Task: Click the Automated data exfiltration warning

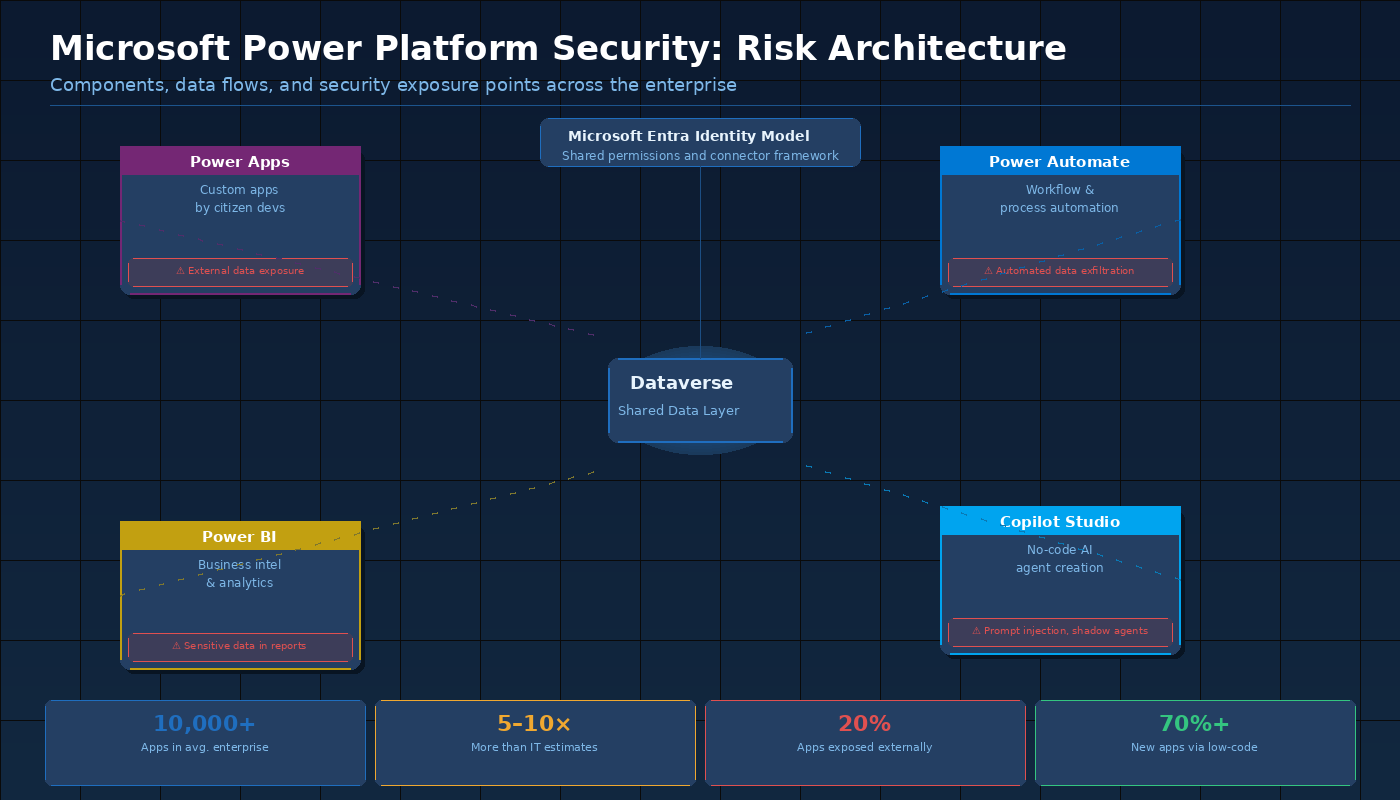Action: [1060, 271]
